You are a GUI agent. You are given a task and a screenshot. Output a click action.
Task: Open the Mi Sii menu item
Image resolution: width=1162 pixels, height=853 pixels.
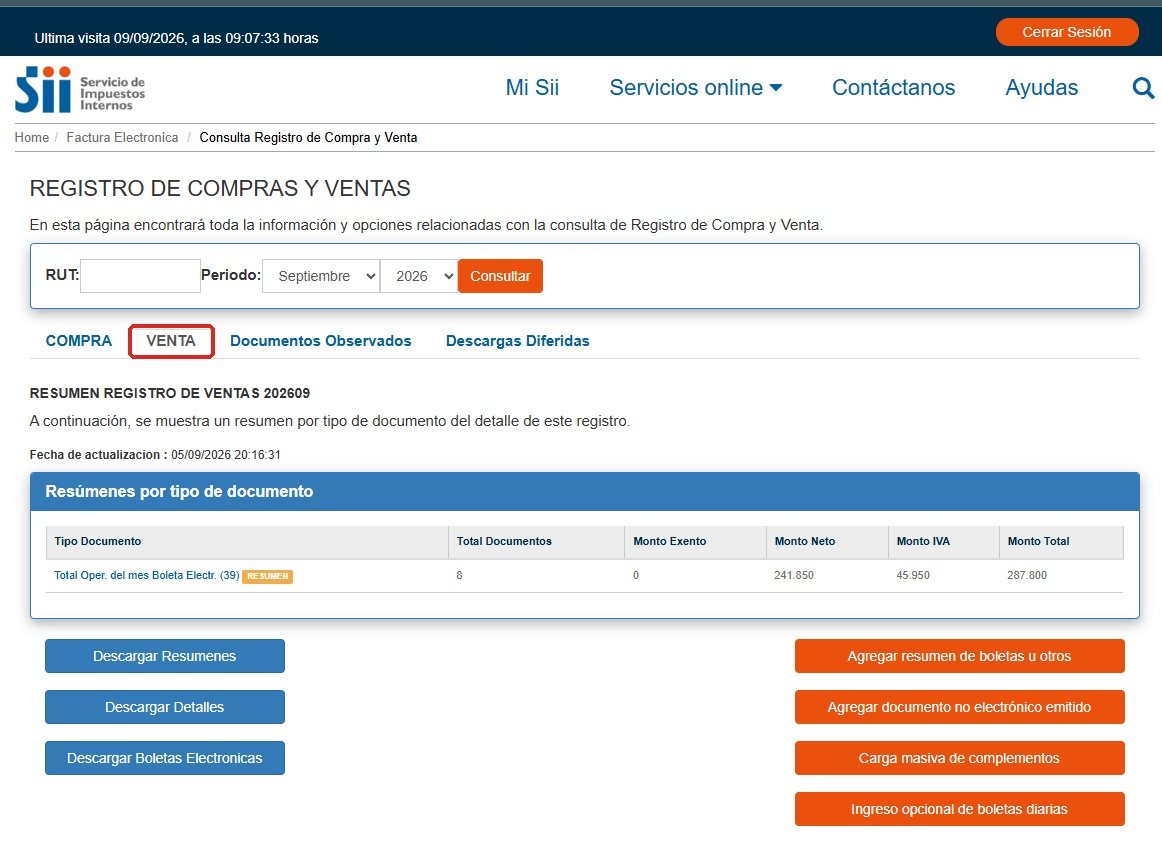click(x=532, y=87)
